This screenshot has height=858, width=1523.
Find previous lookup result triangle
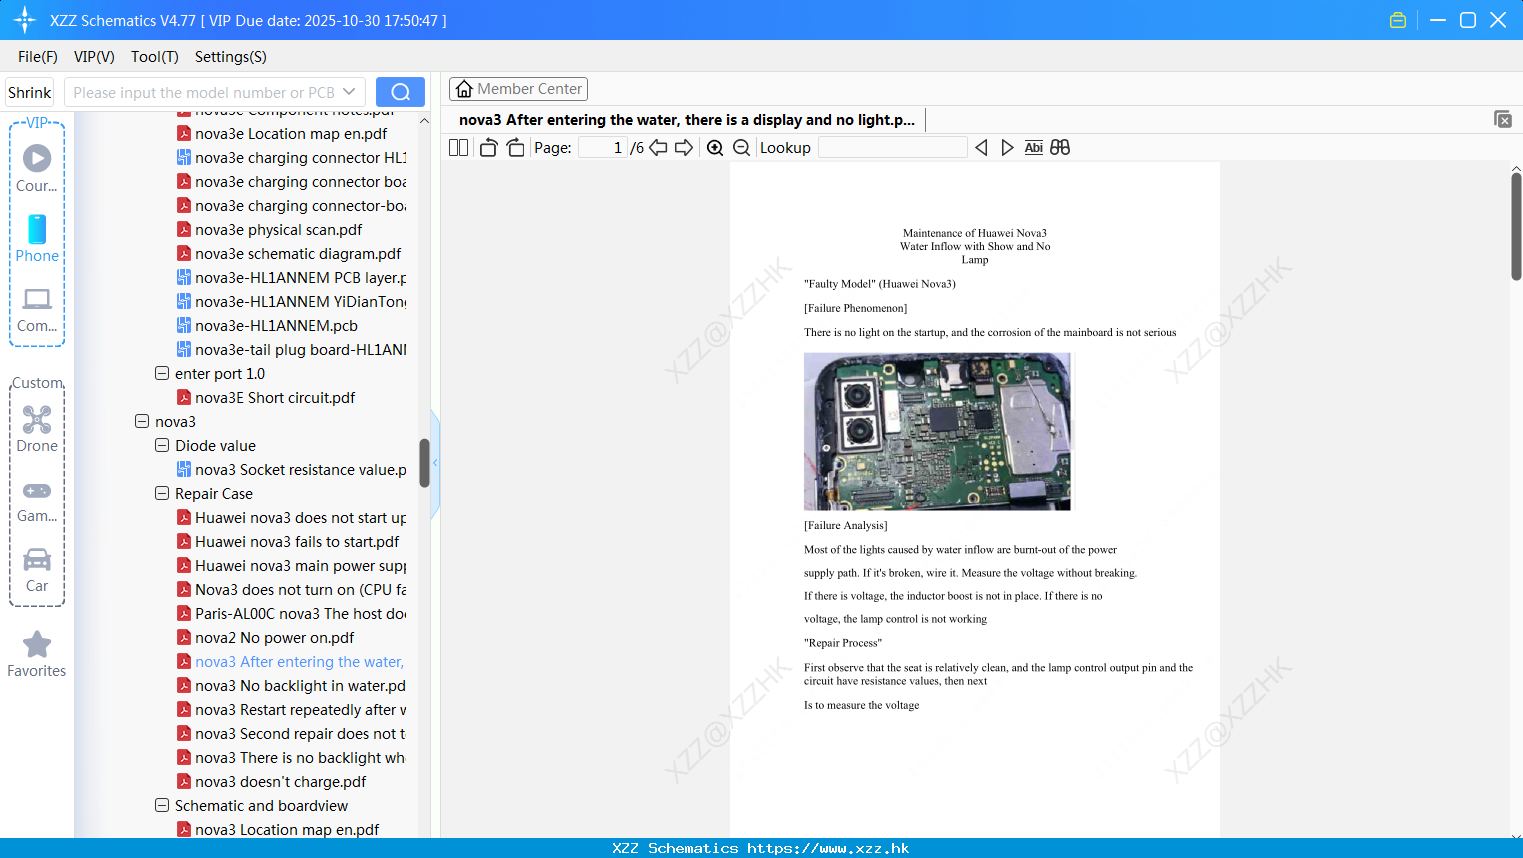pyautogui.click(x=981, y=147)
